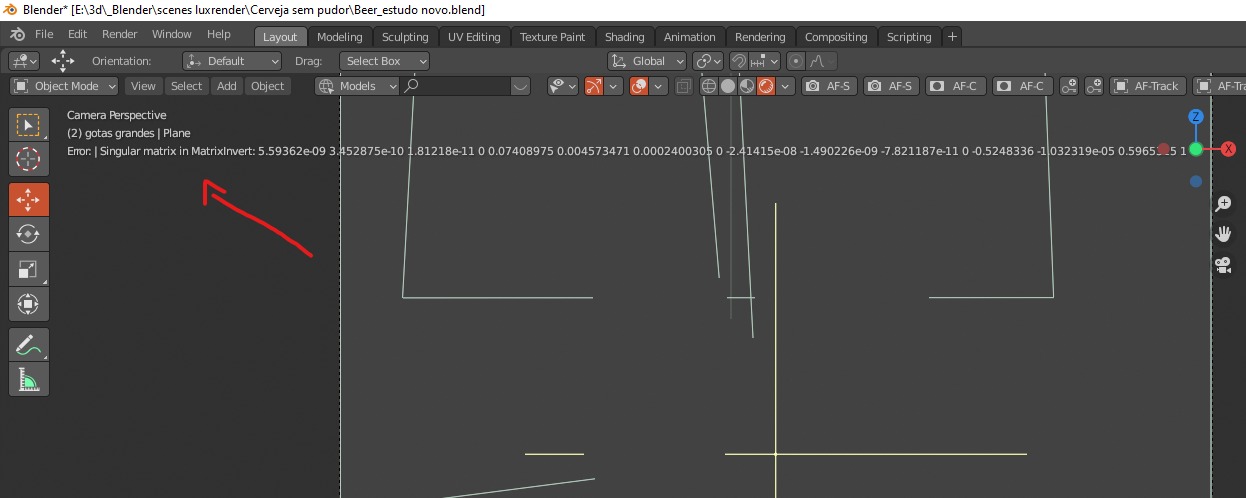Select the Measure tool
Viewport: 1246px width, 498px height.
(28, 379)
